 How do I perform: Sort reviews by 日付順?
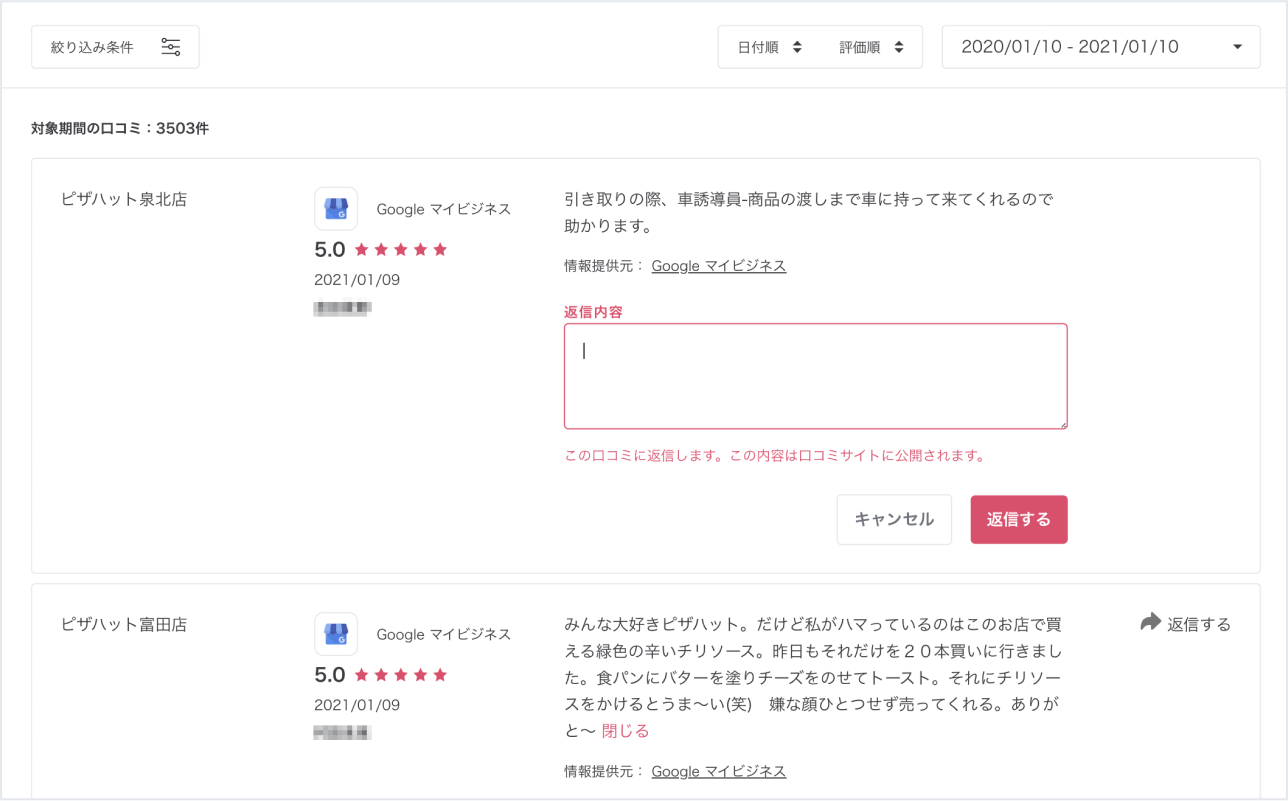click(x=770, y=47)
